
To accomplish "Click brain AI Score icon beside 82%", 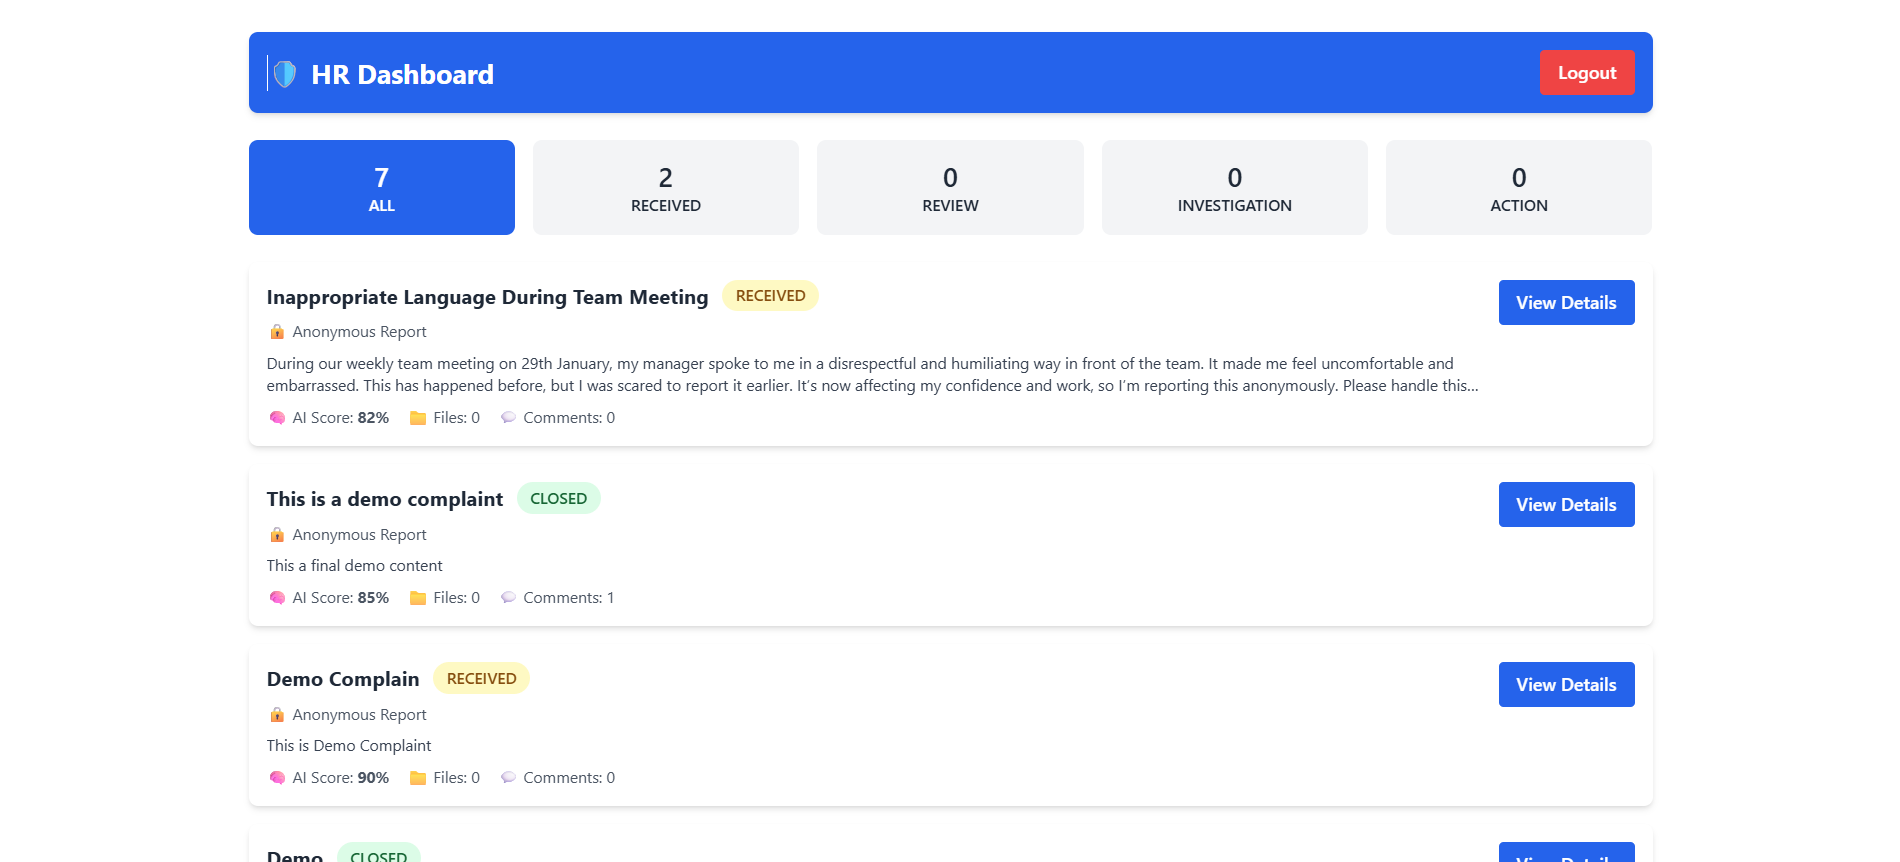I will click(x=277, y=418).
